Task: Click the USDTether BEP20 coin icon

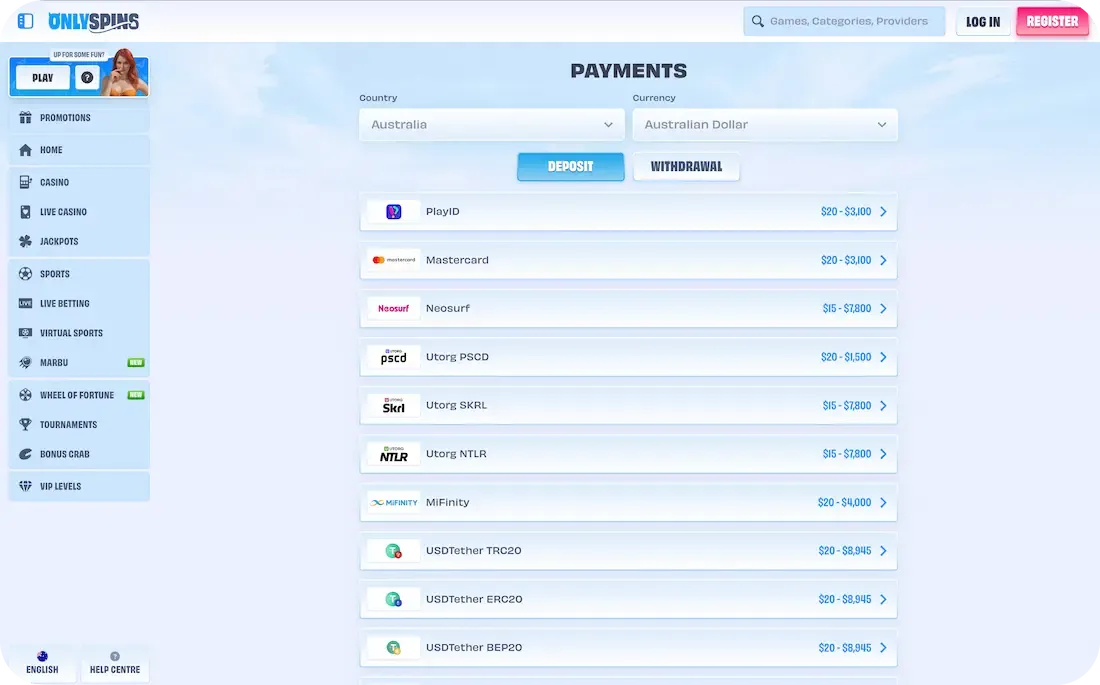Action: point(394,648)
